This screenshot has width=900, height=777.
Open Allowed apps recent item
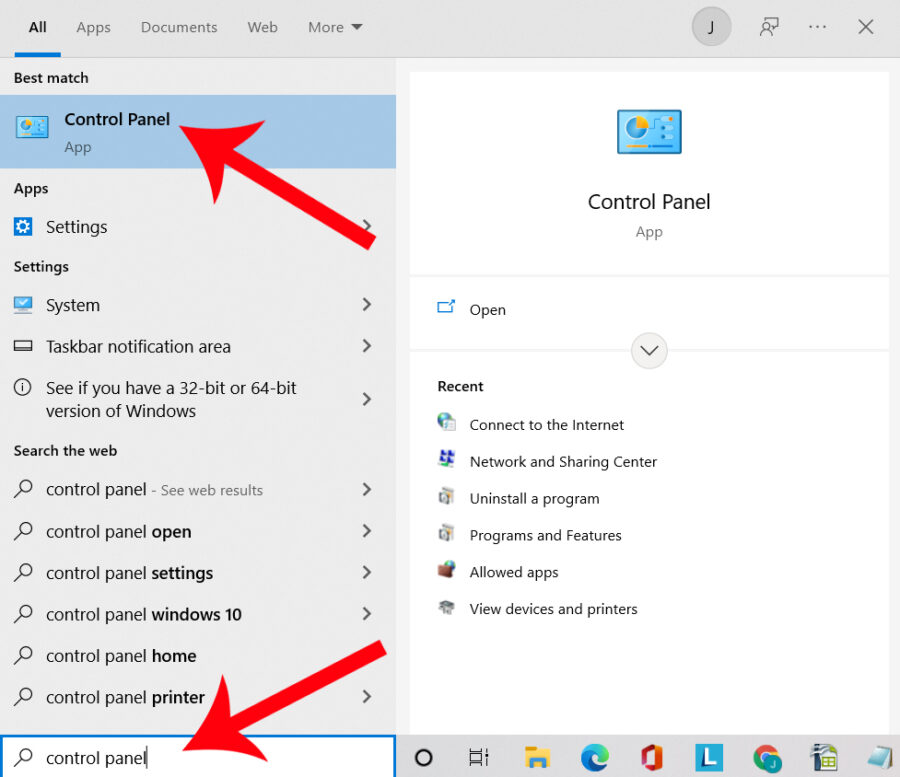pyautogui.click(x=514, y=572)
